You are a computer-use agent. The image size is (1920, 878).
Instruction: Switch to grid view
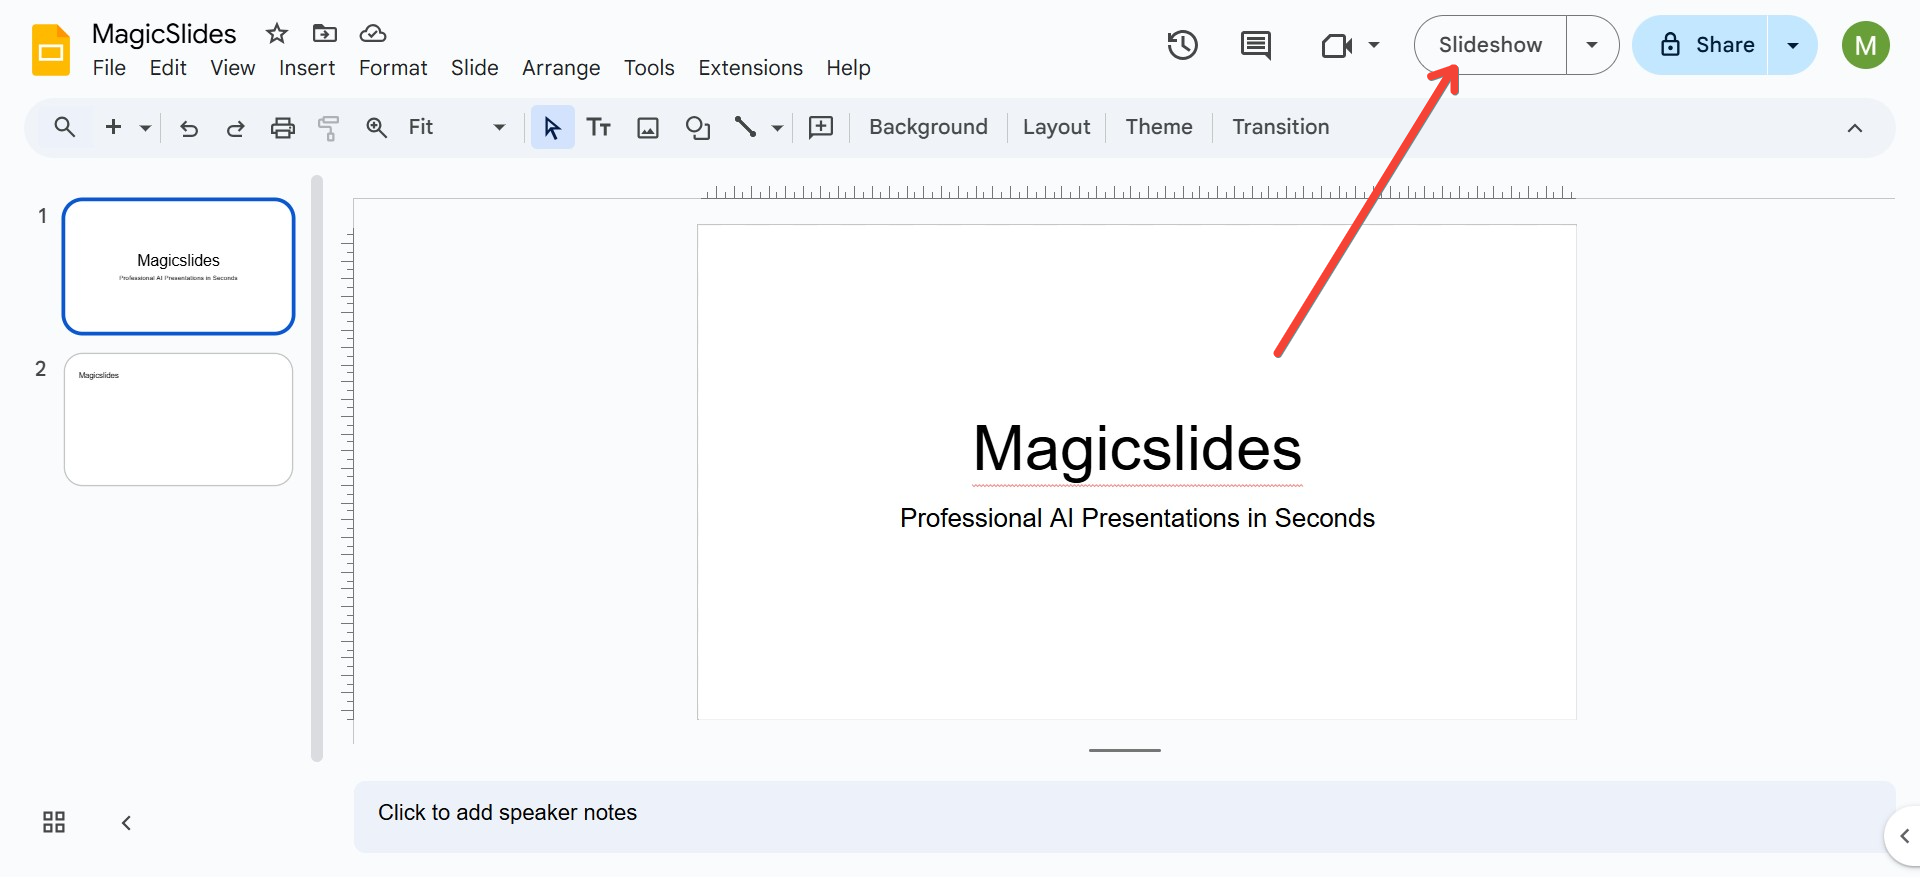click(x=54, y=822)
